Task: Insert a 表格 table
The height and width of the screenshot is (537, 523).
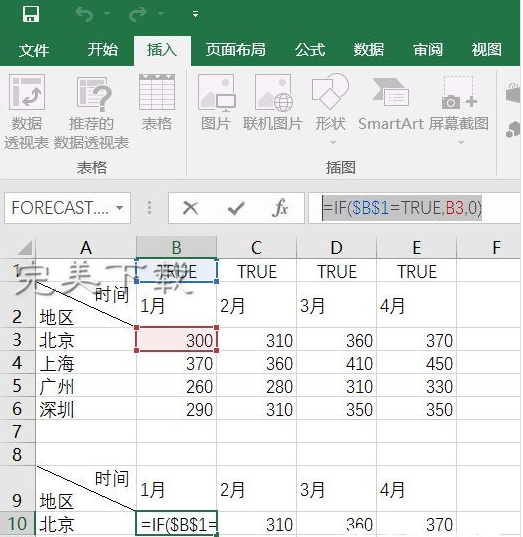Action: pyautogui.click(x=157, y=103)
